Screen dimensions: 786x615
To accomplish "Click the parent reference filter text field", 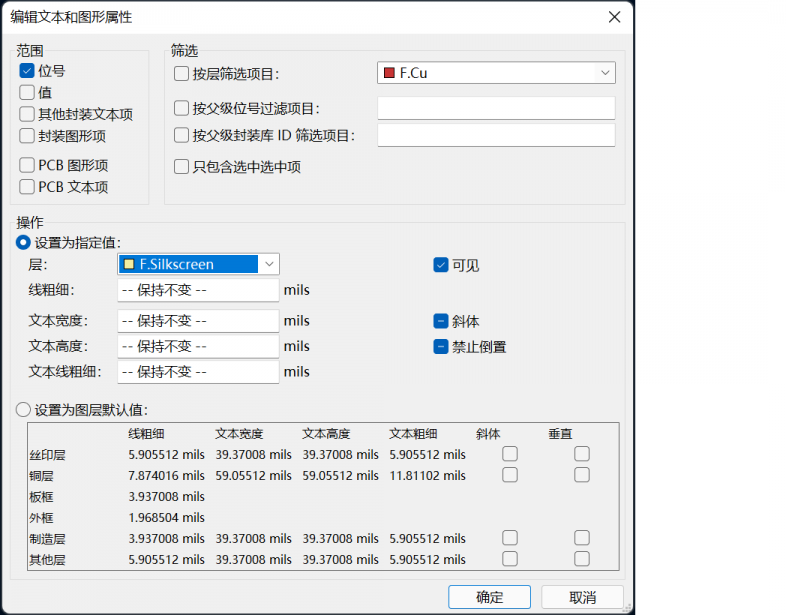I will (496, 108).
